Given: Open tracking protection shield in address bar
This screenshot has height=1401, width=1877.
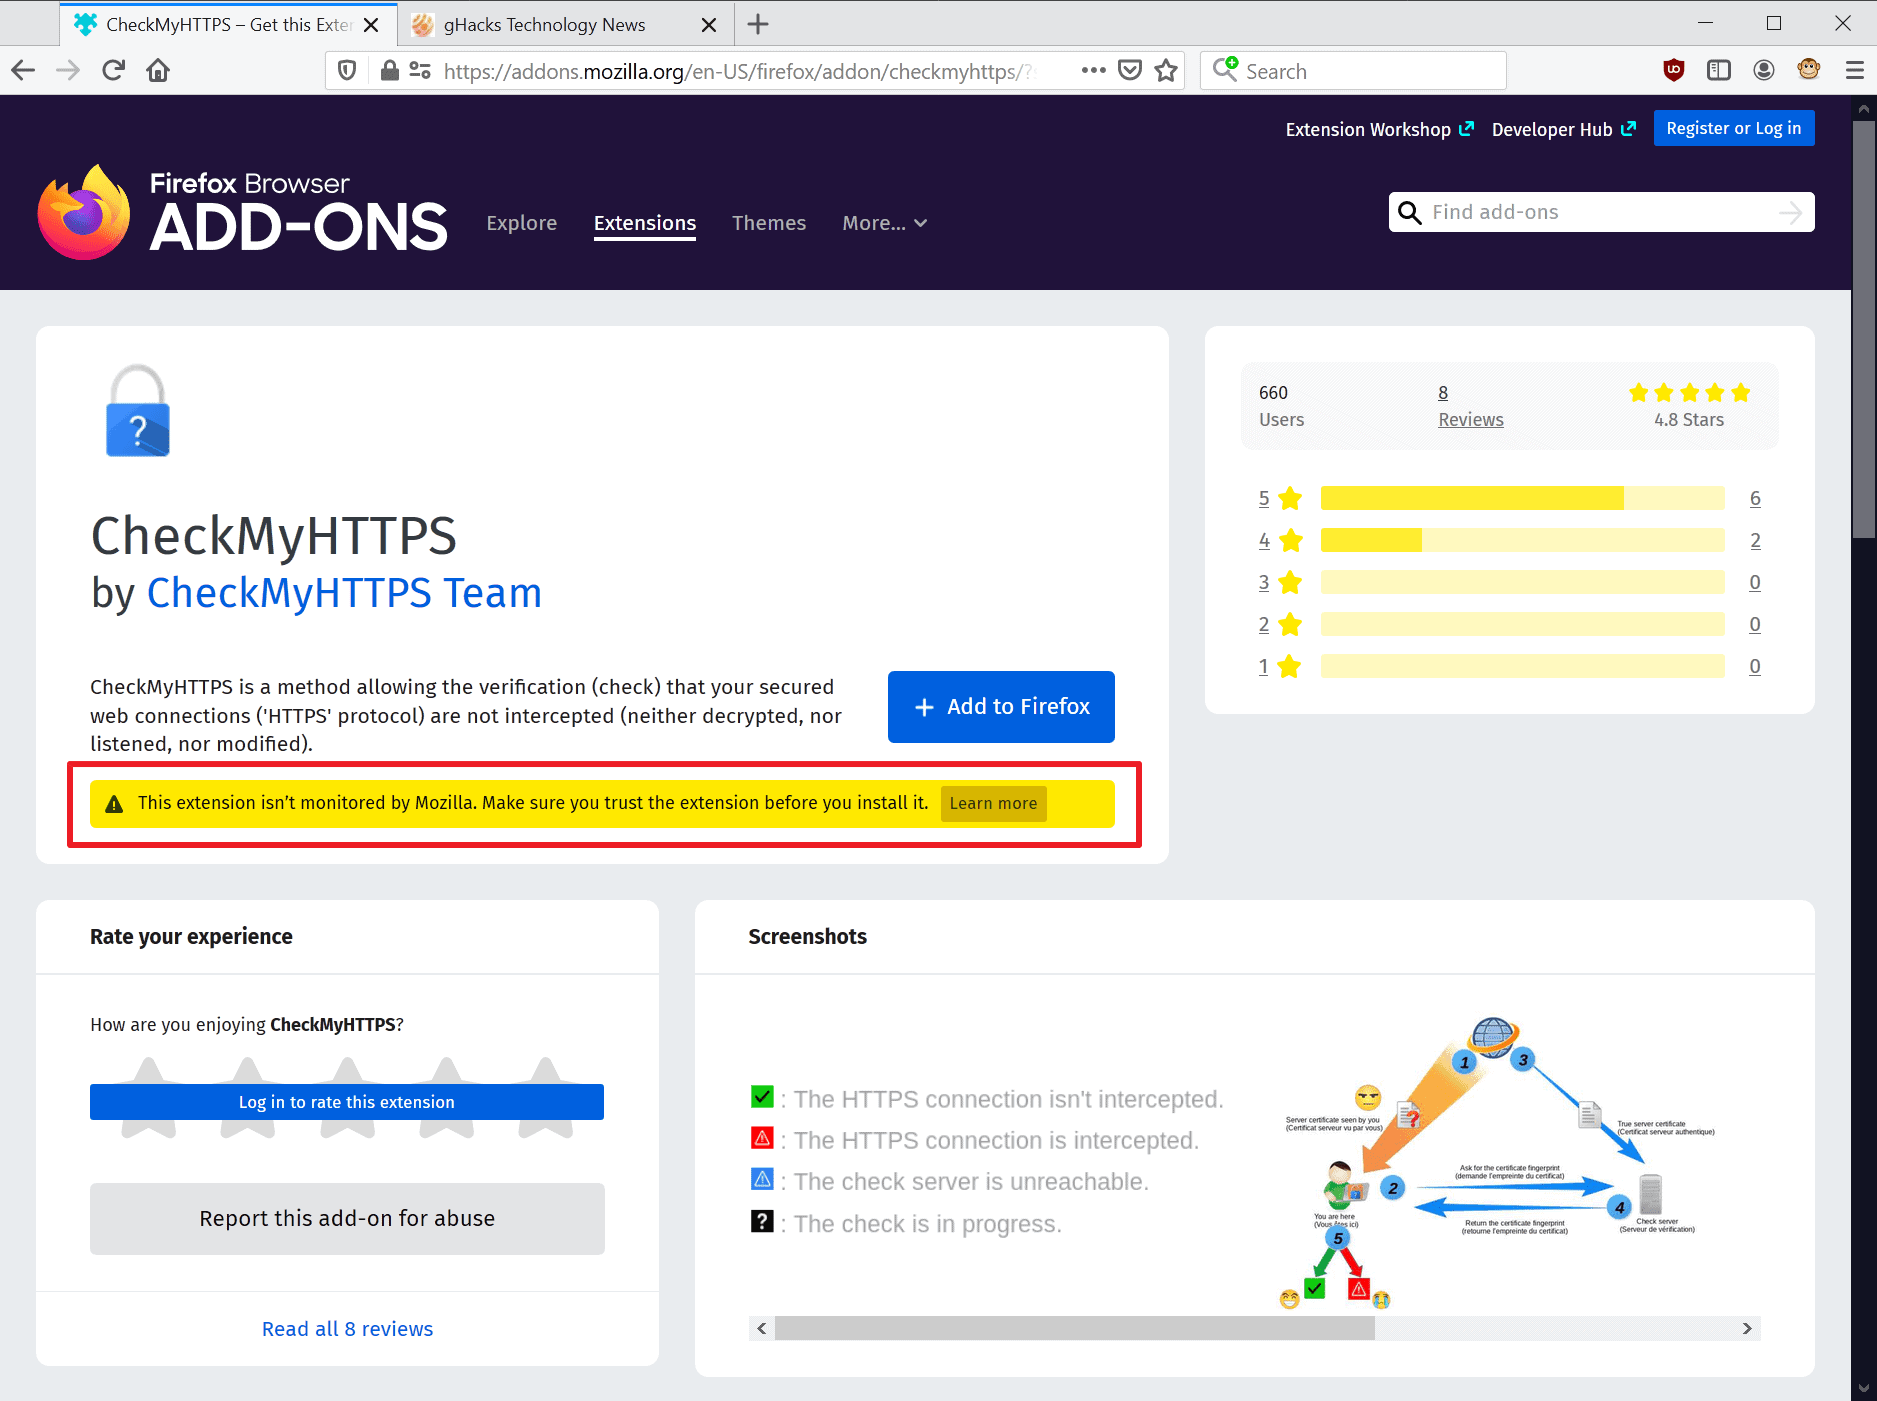Looking at the screenshot, I should tap(347, 71).
